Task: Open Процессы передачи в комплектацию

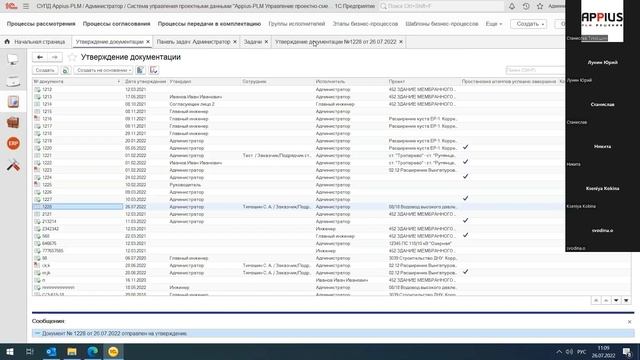Action: [x=209, y=24]
